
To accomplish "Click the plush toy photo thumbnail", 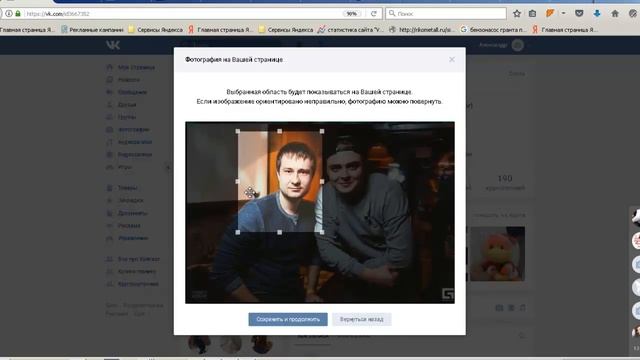I will point(497,254).
